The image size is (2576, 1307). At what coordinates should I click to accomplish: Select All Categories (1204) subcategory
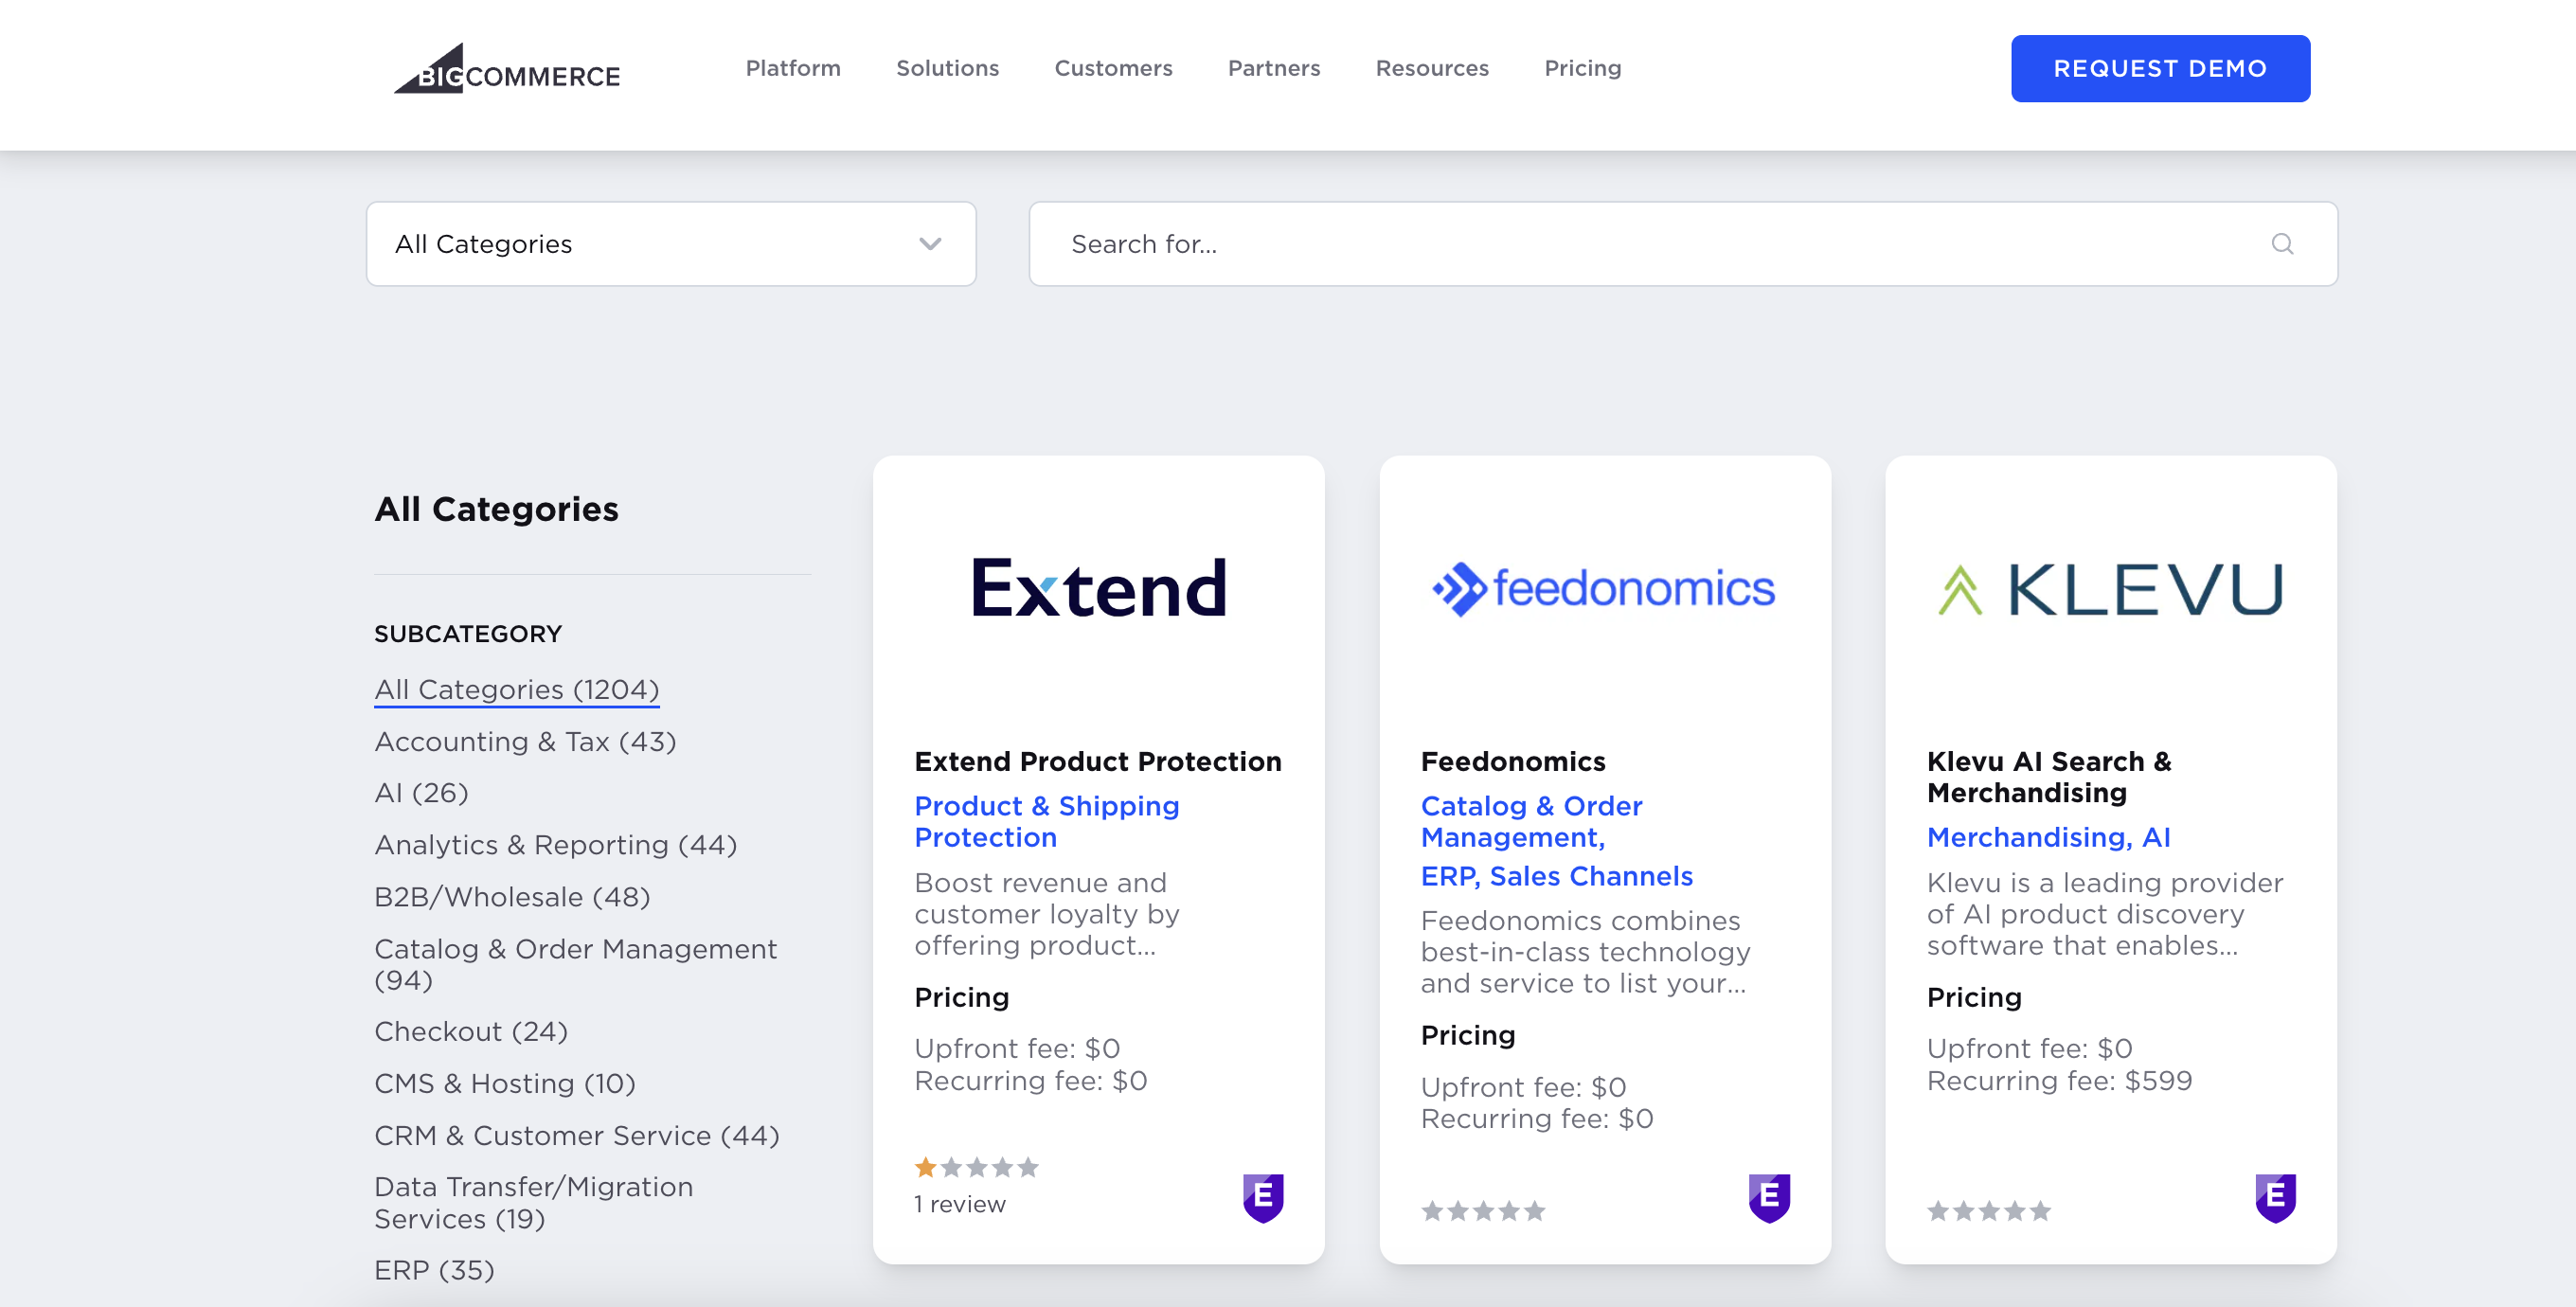516,690
